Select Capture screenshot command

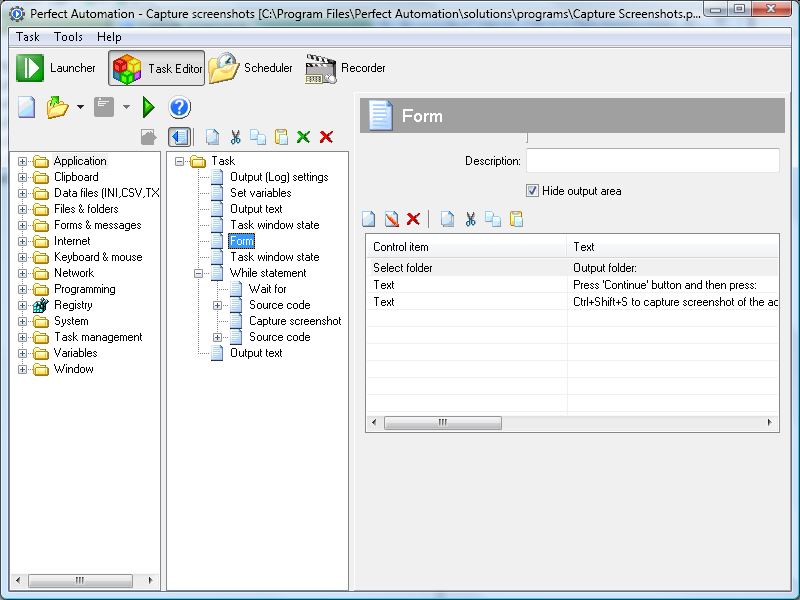click(x=295, y=321)
